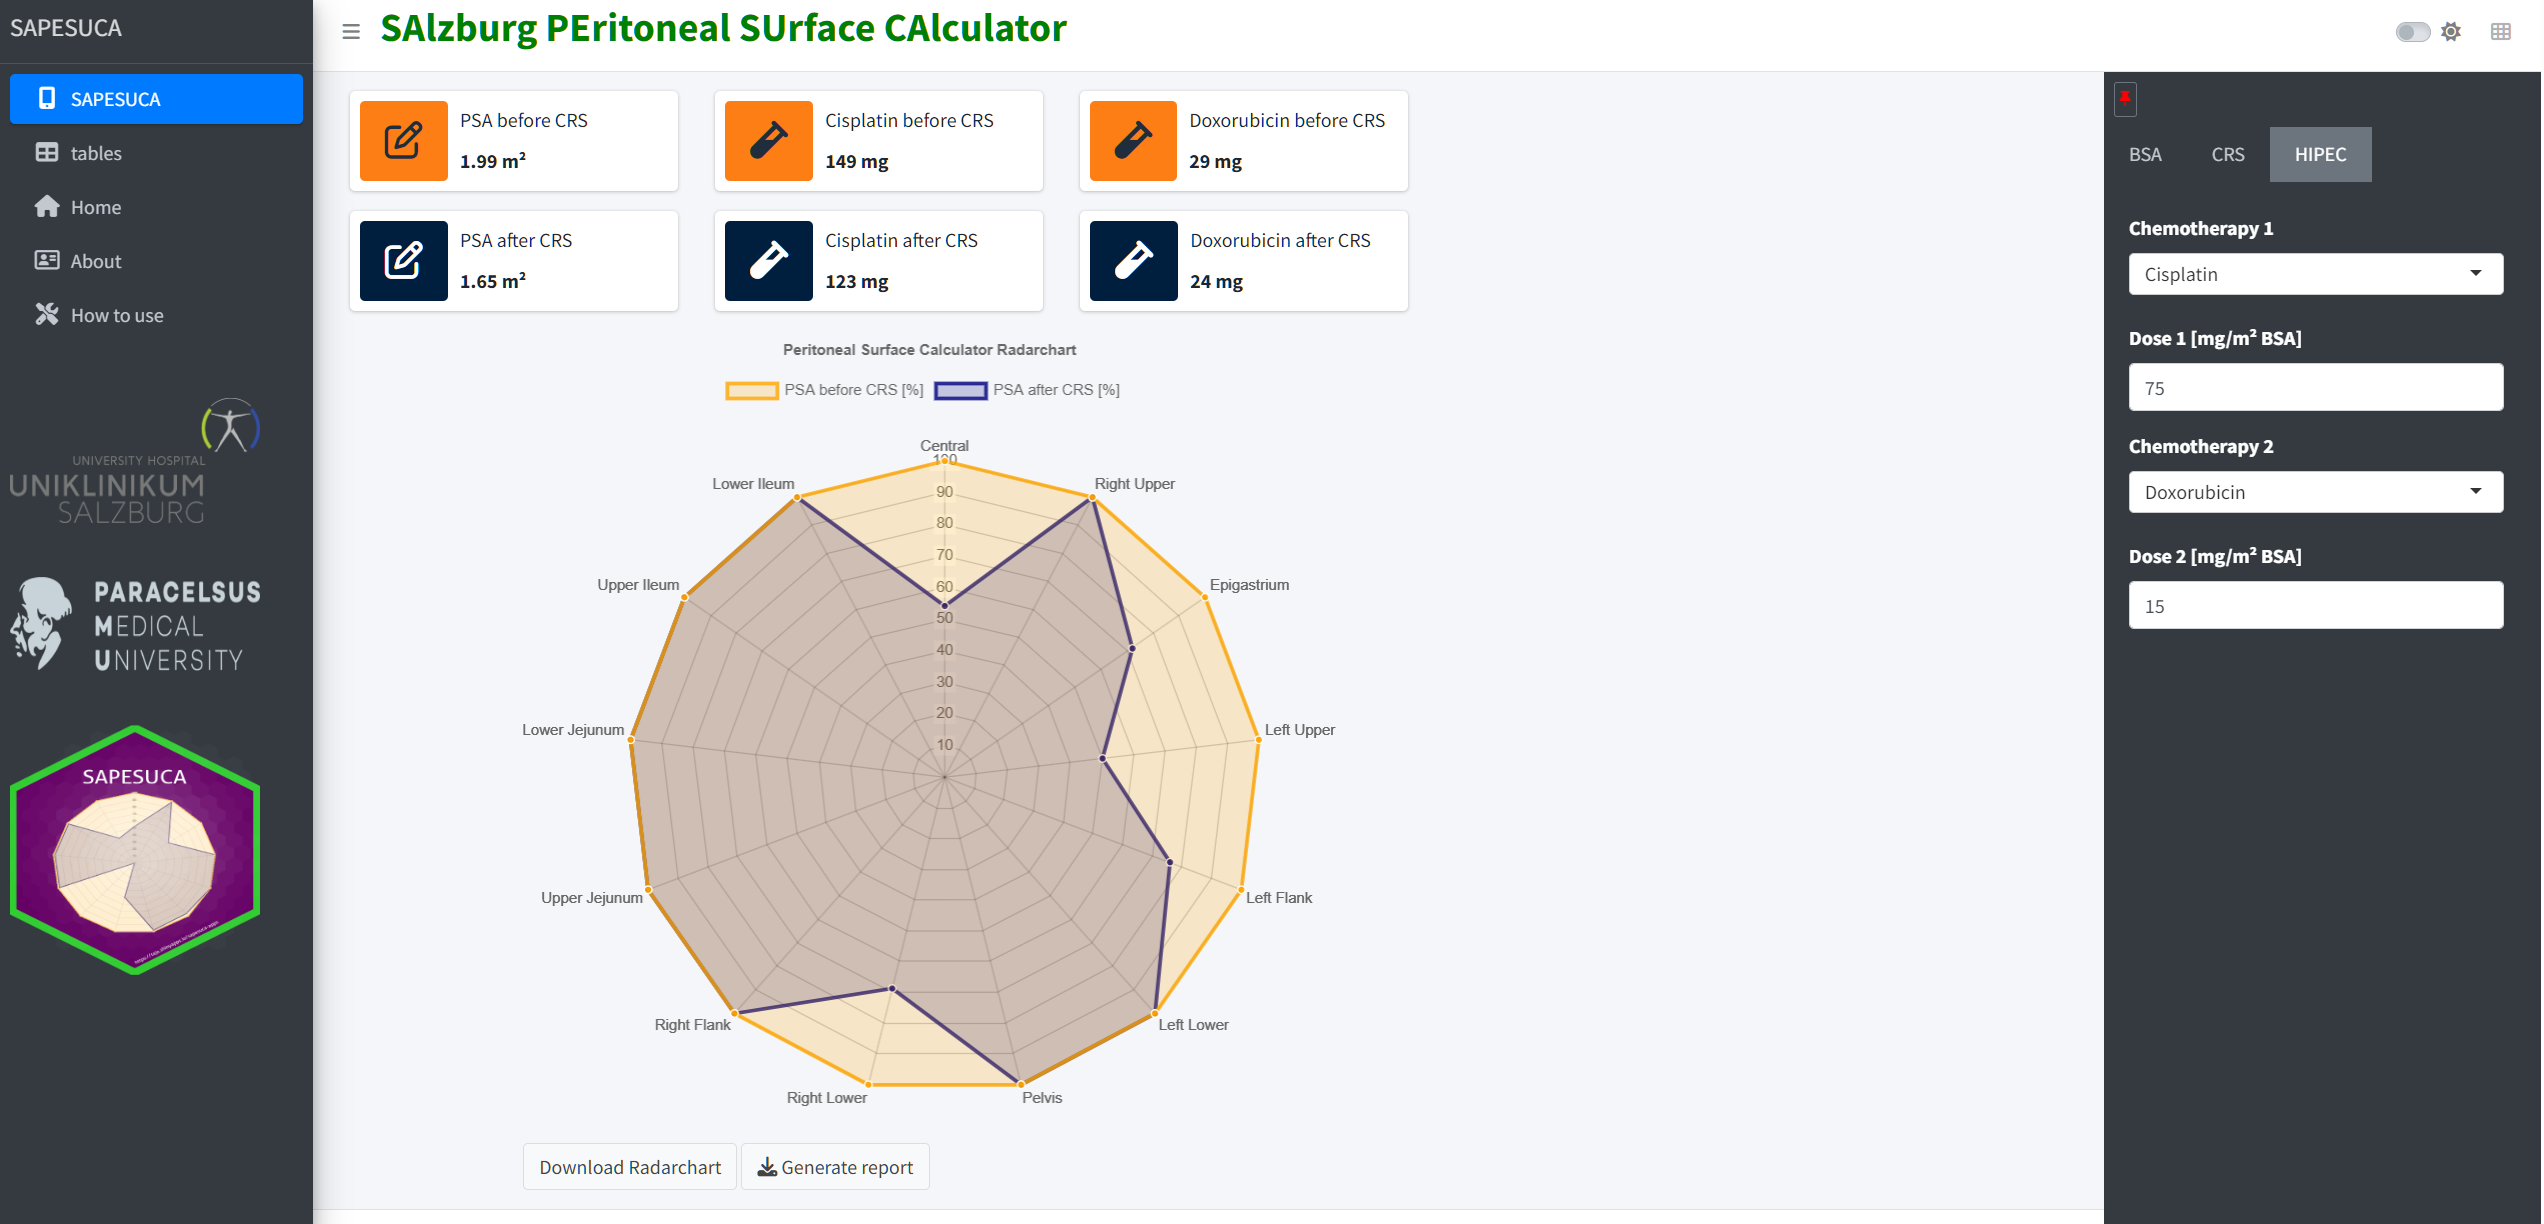Open the tables sidebar menu item

[x=96, y=153]
